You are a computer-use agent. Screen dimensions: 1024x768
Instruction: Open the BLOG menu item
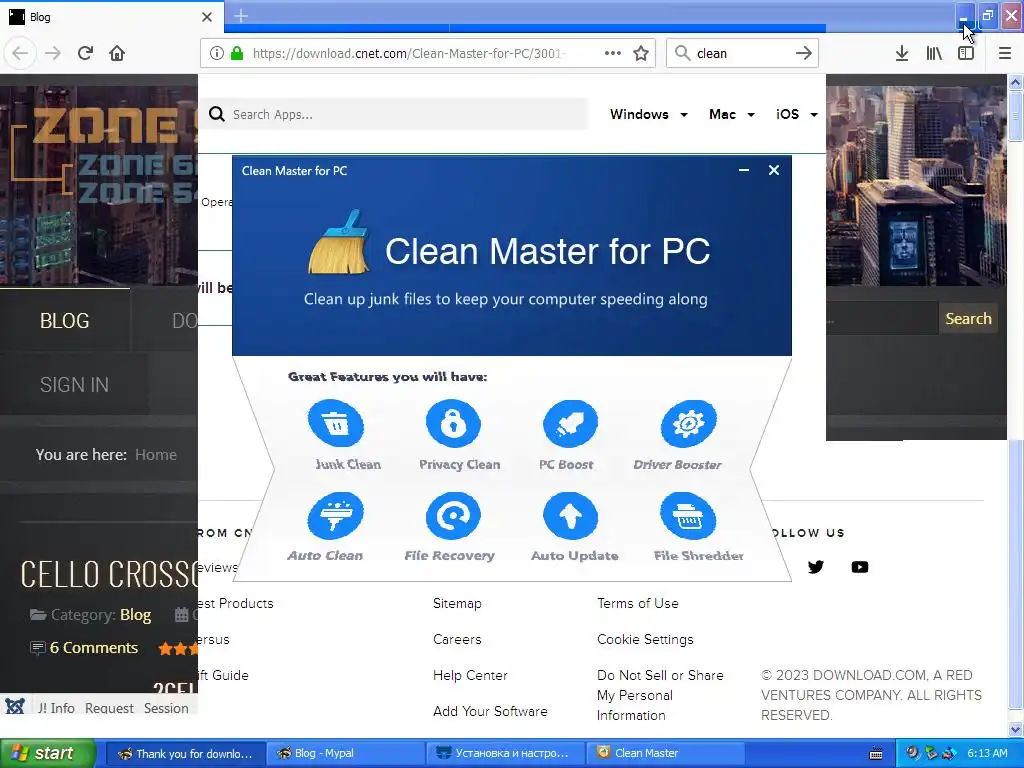pyautogui.click(x=65, y=321)
